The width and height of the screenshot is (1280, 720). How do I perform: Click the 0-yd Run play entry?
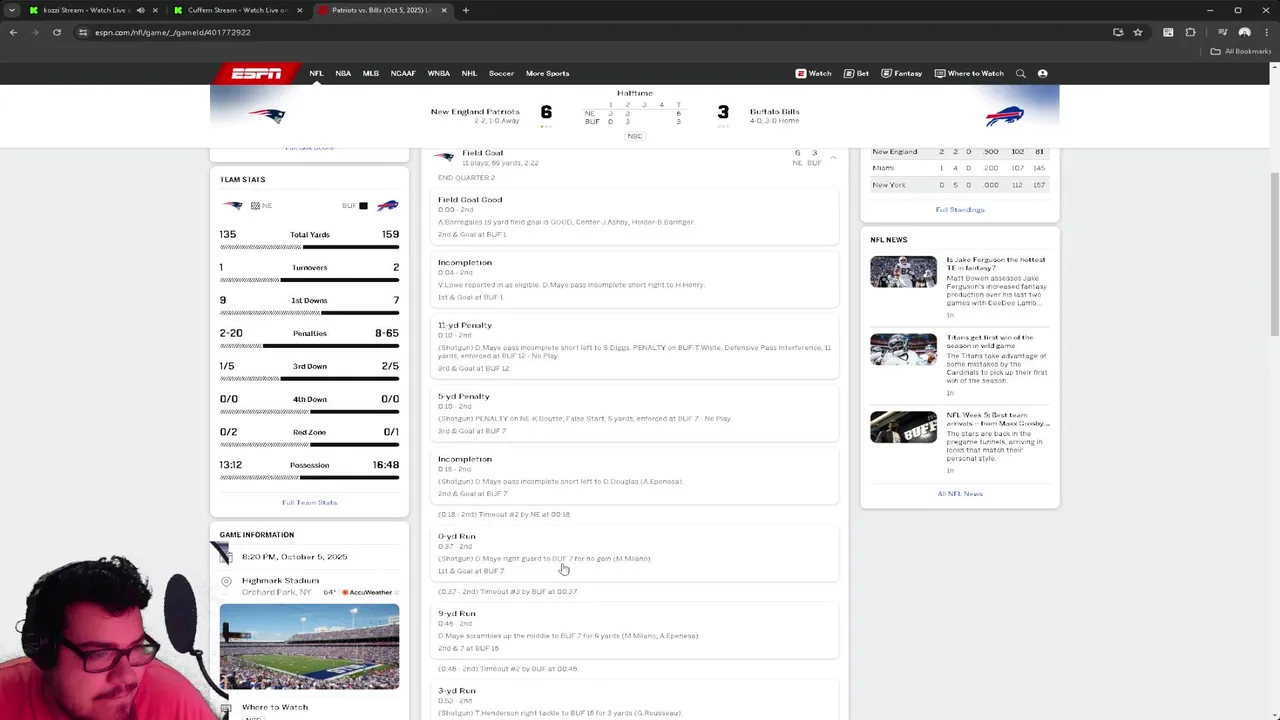click(635, 553)
